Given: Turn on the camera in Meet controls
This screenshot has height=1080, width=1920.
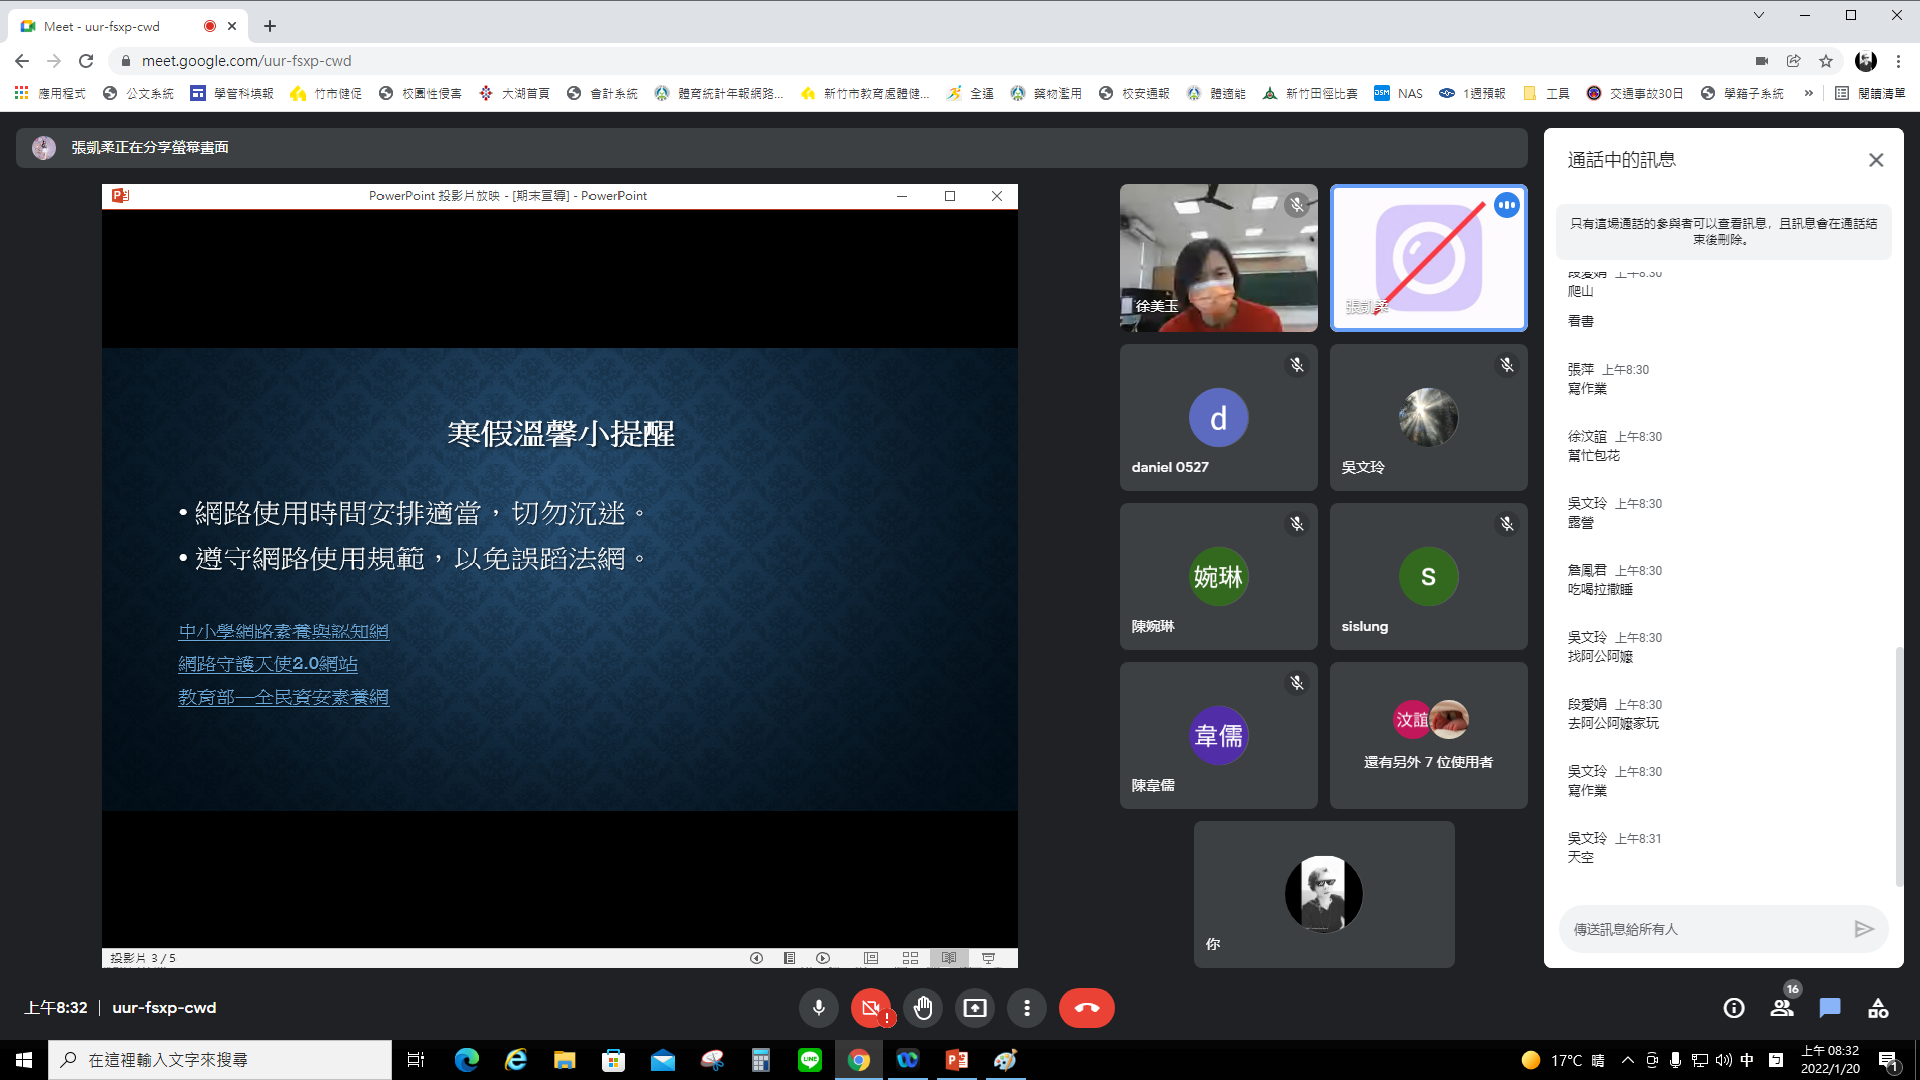Looking at the screenshot, I should tap(870, 1008).
